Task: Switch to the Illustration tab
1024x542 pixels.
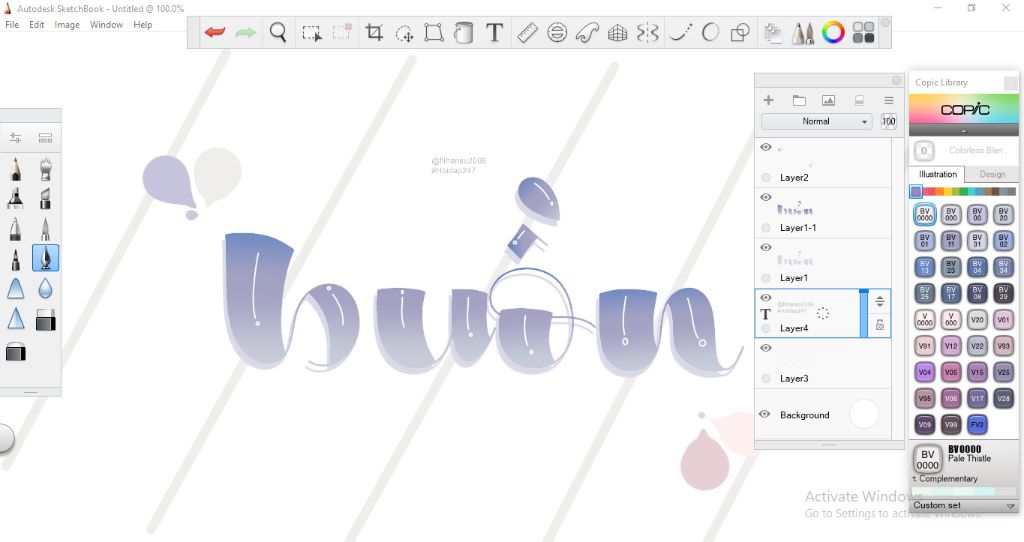Action: [x=938, y=174]
